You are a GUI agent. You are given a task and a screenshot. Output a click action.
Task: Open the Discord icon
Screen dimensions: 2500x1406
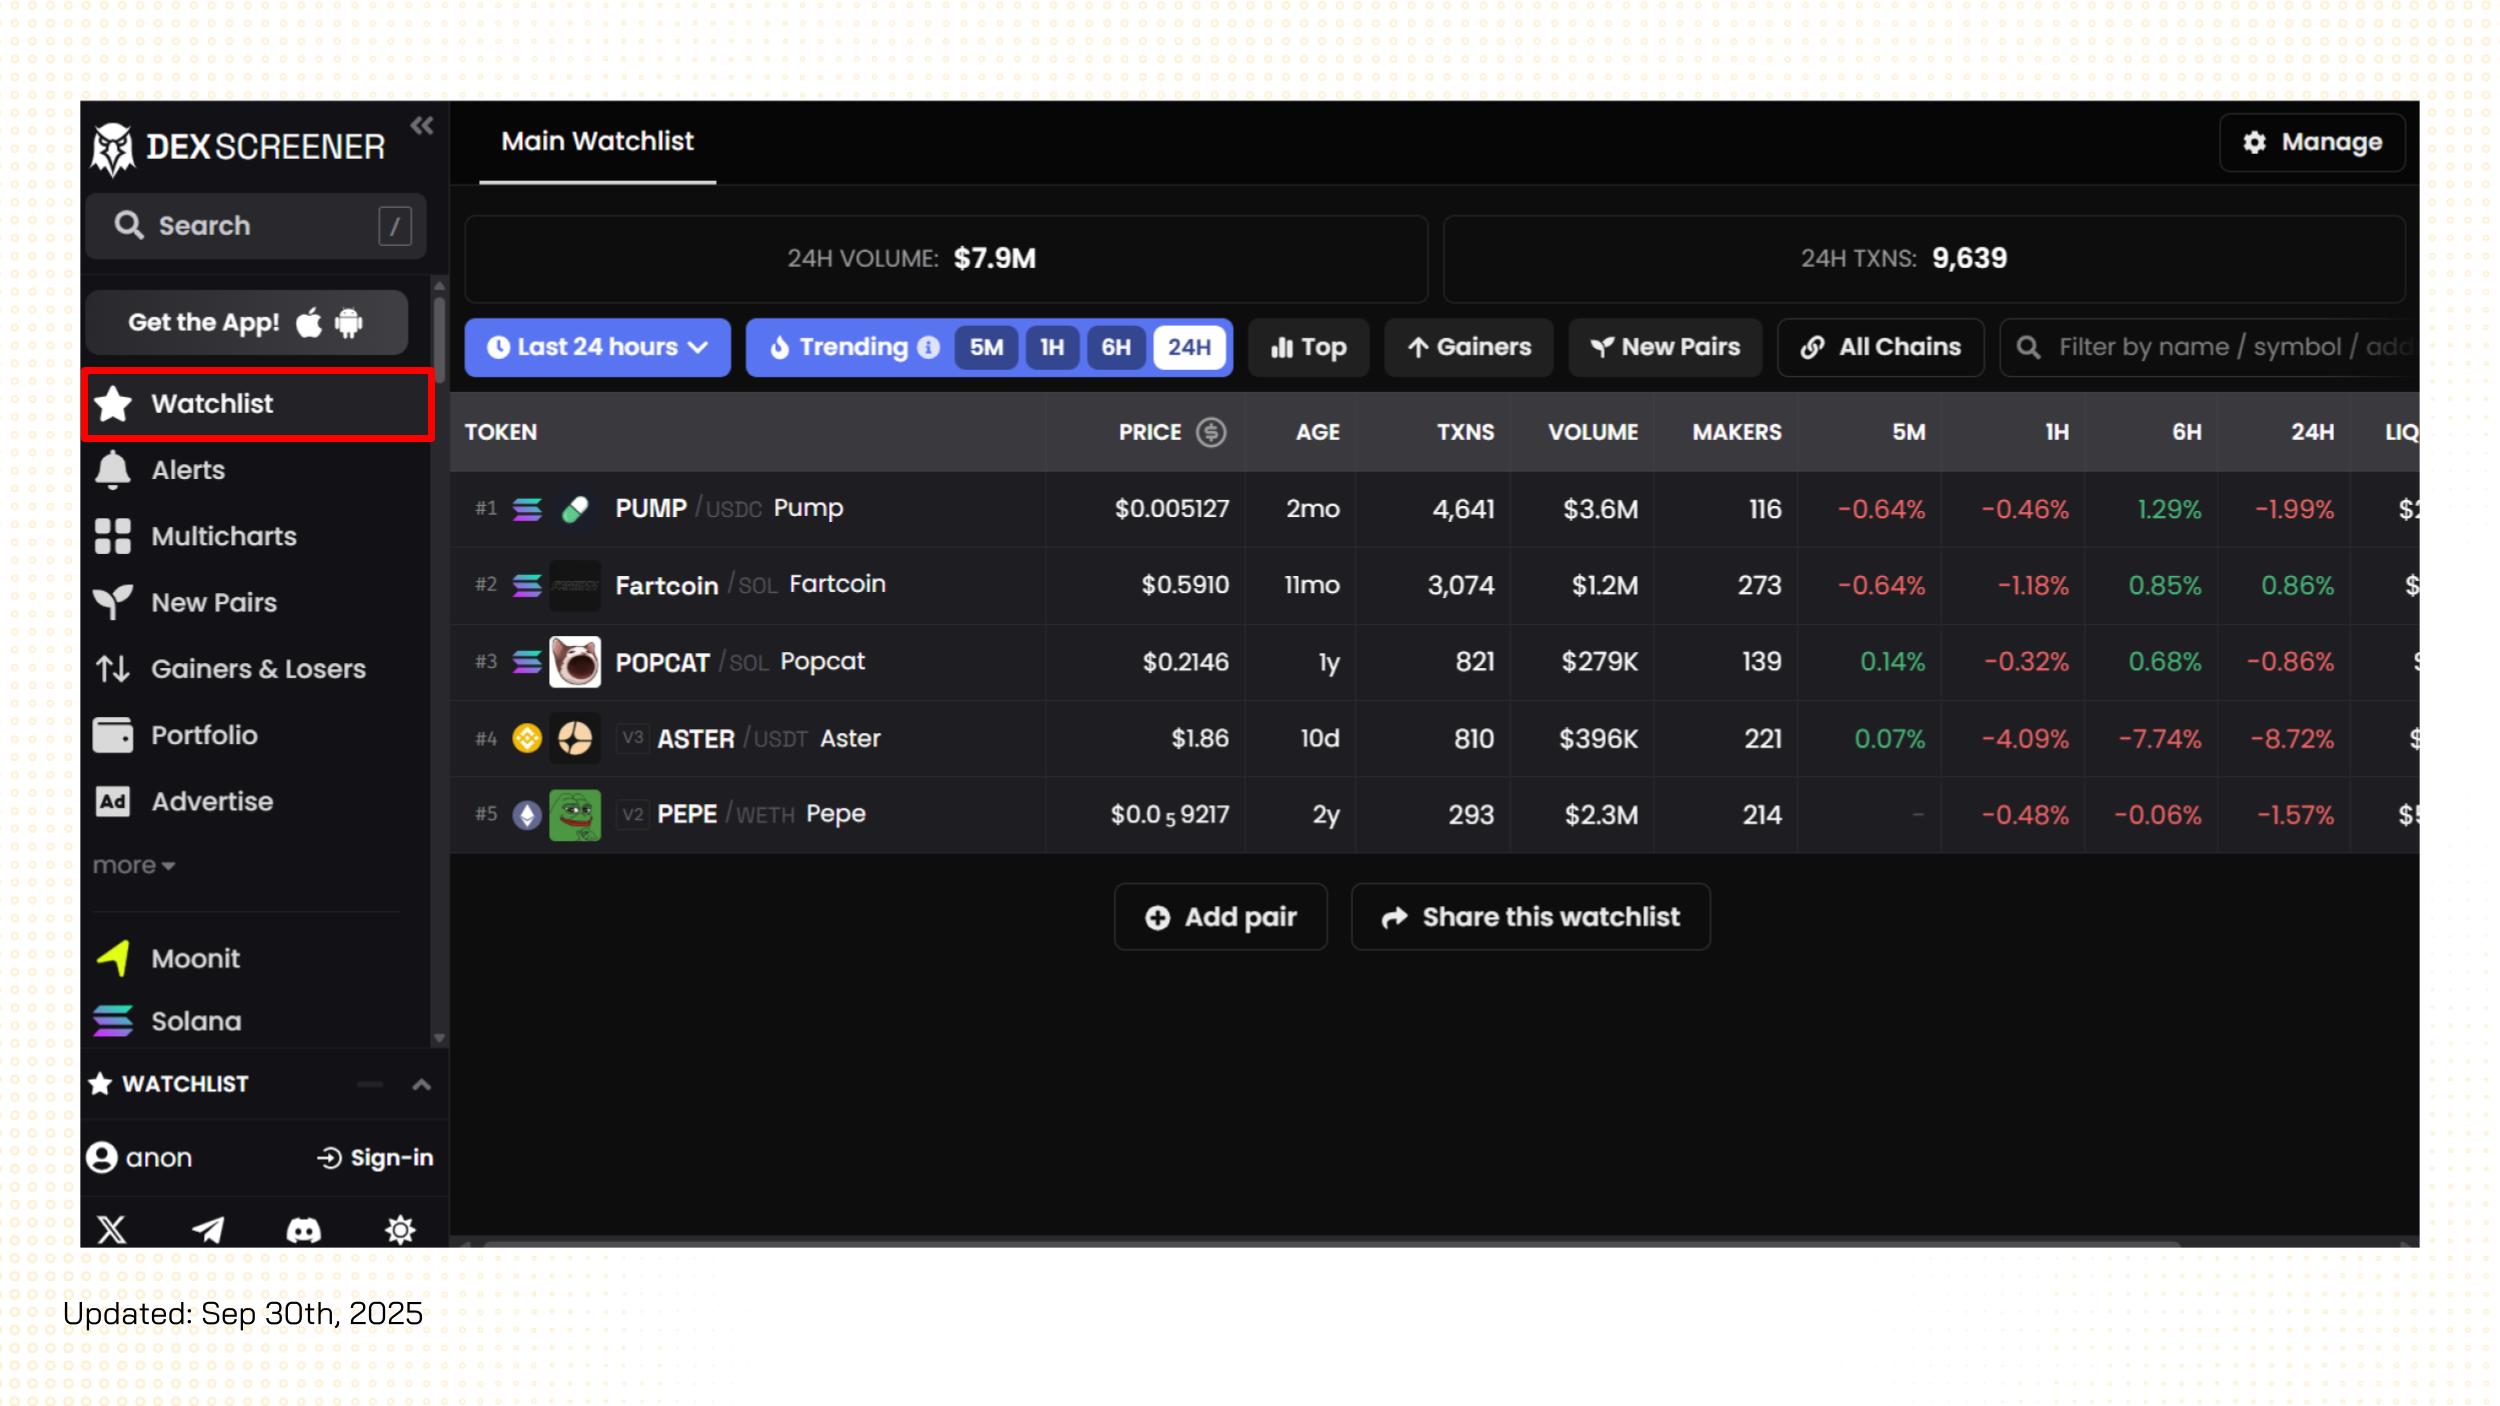[304, 1229]
